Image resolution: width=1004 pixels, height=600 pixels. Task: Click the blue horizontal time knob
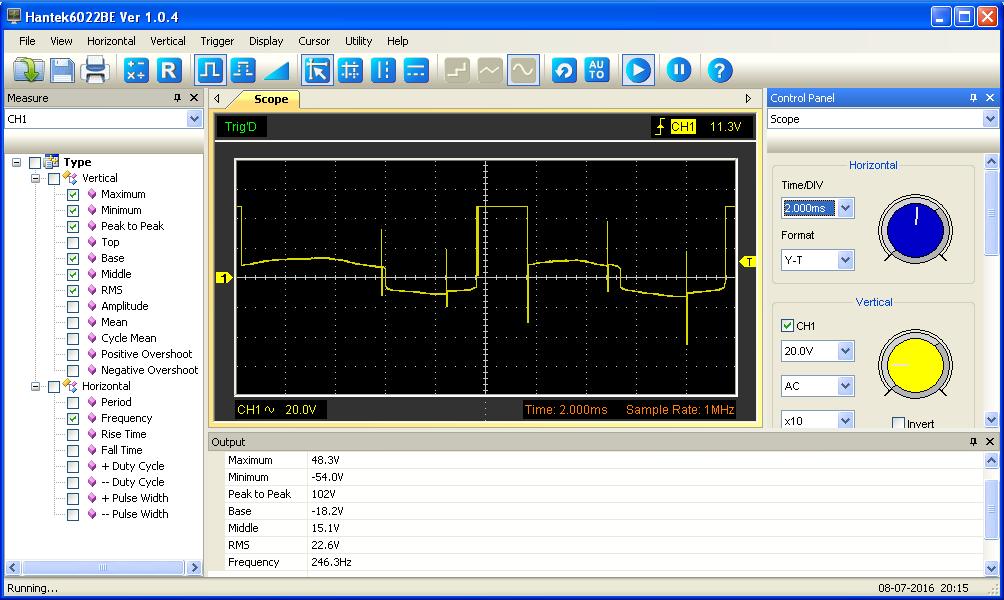(915, 229)
